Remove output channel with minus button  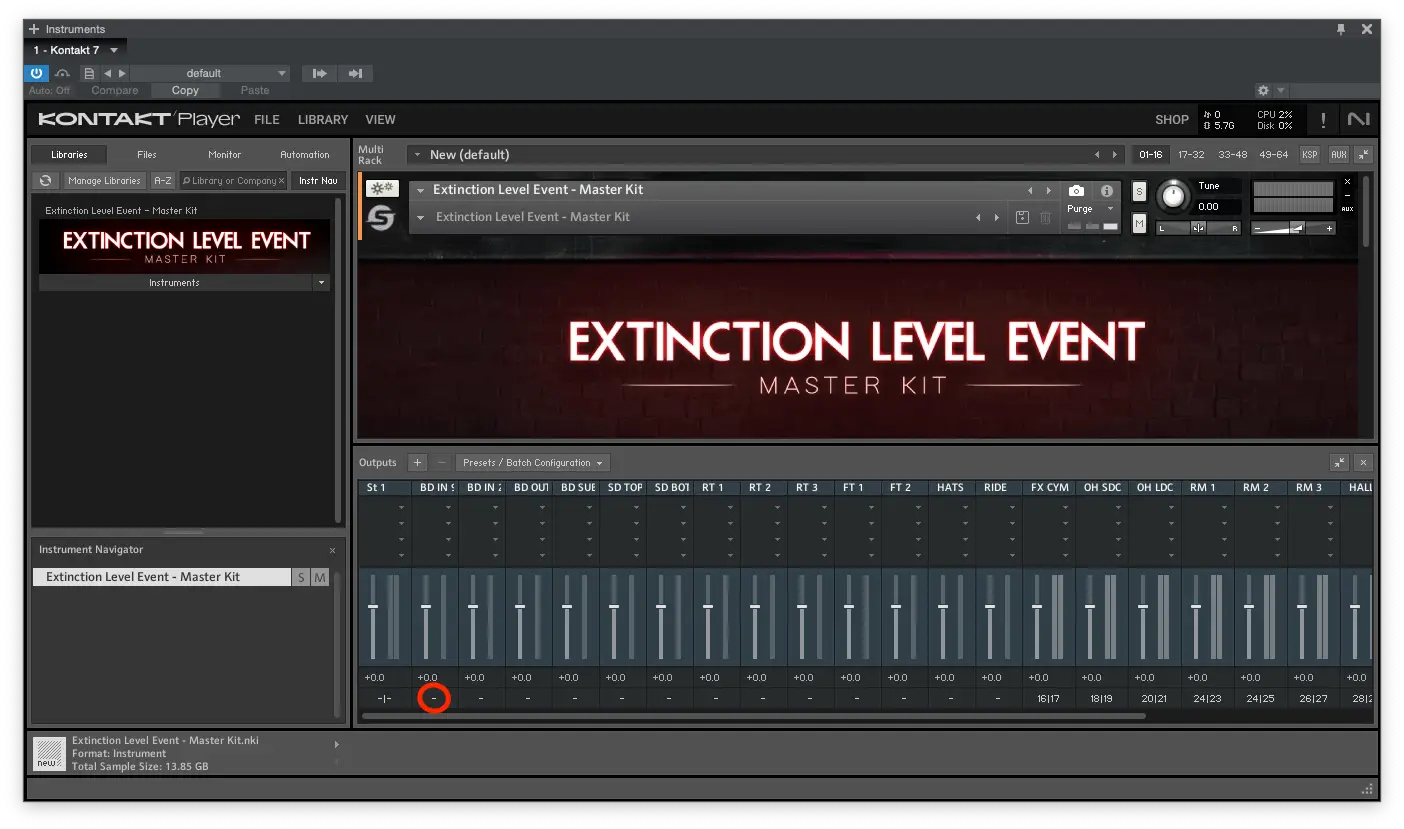pos(441,463)
